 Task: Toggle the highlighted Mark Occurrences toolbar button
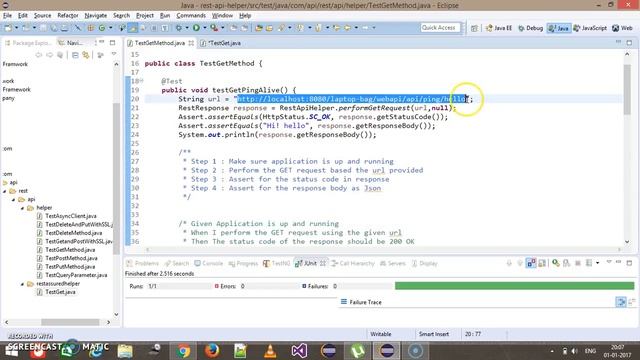click(x=133, y=28)
